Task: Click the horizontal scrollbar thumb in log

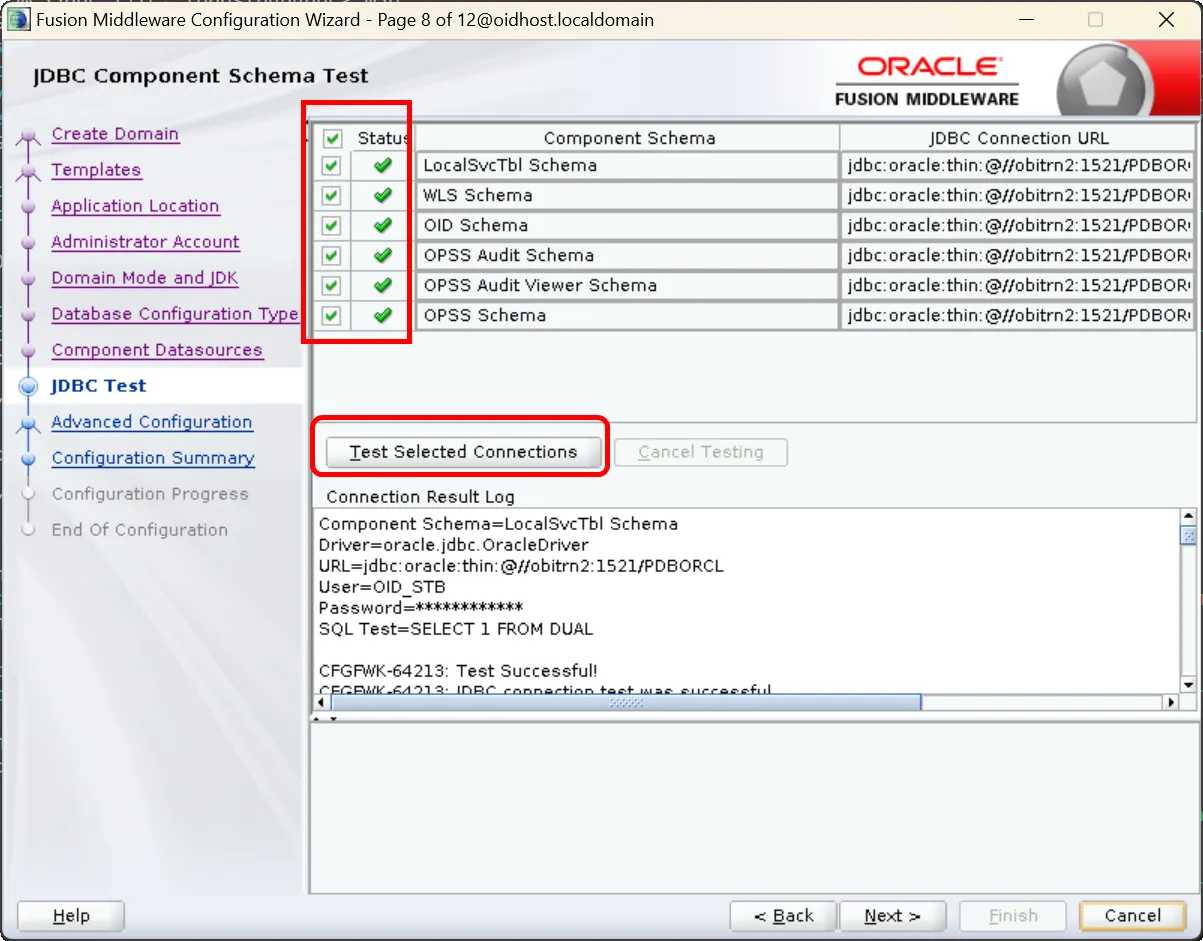Action: pos(626,703)
